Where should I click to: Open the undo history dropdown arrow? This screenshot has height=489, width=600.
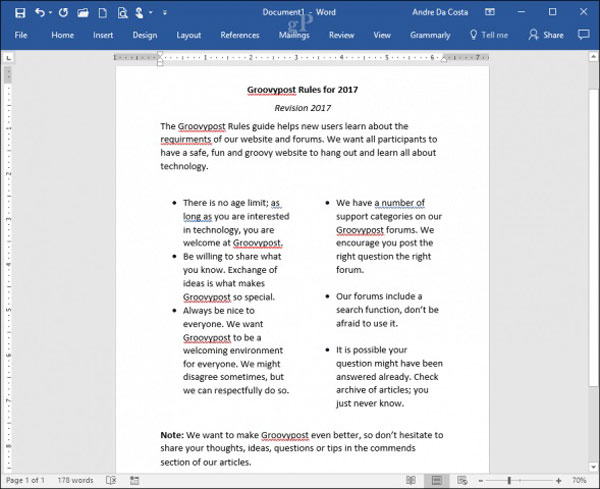tap(51, 13)
